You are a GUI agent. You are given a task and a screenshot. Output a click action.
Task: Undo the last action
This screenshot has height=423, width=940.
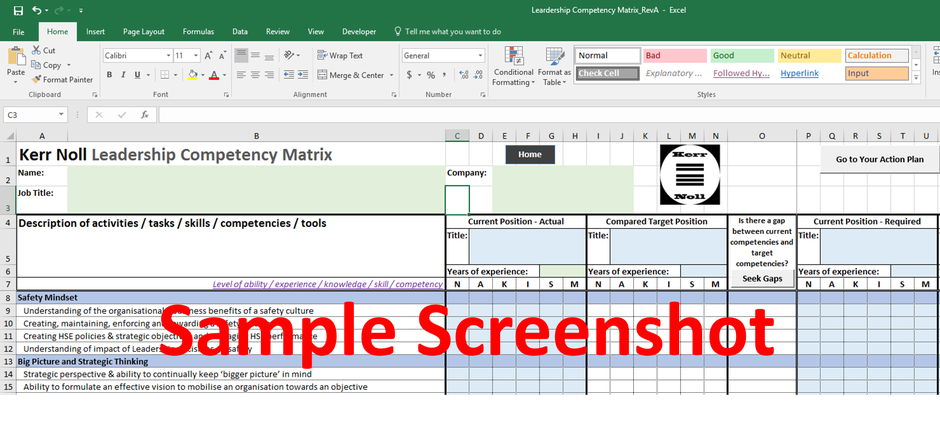click(37, 10)
